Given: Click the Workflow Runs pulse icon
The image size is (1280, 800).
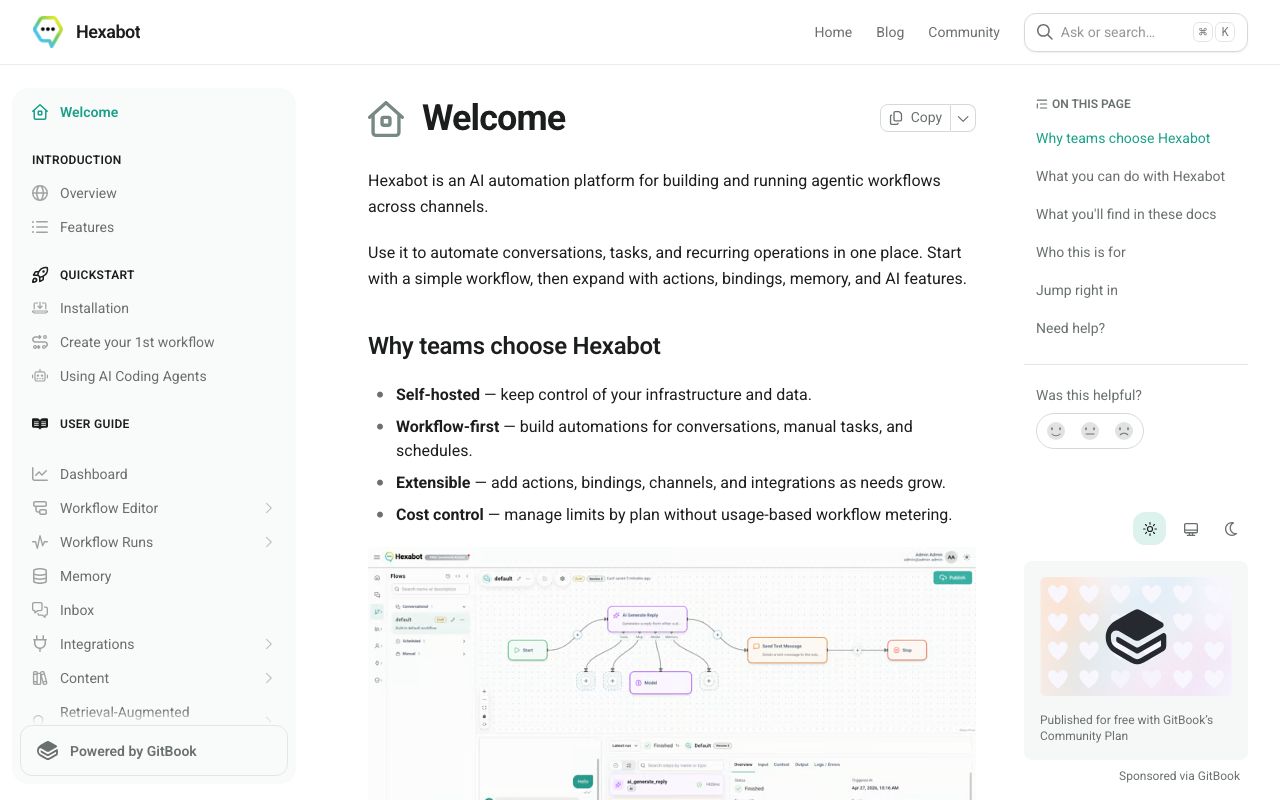Looking at the screenshot, I should 40,542.
